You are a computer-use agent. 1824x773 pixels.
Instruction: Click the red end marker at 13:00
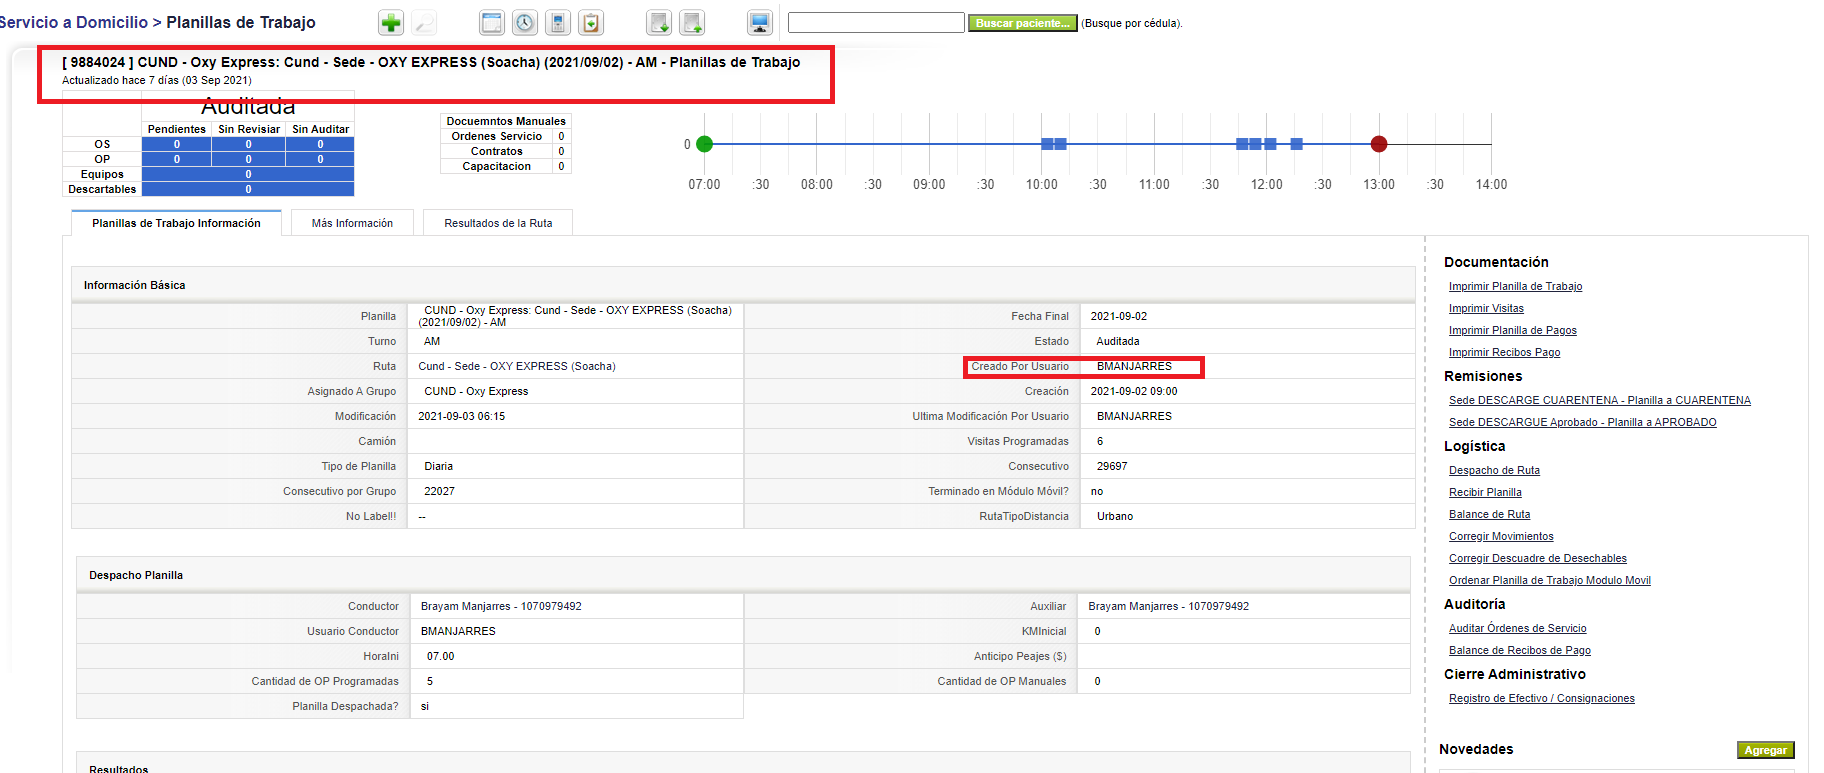click(1379, 144)
